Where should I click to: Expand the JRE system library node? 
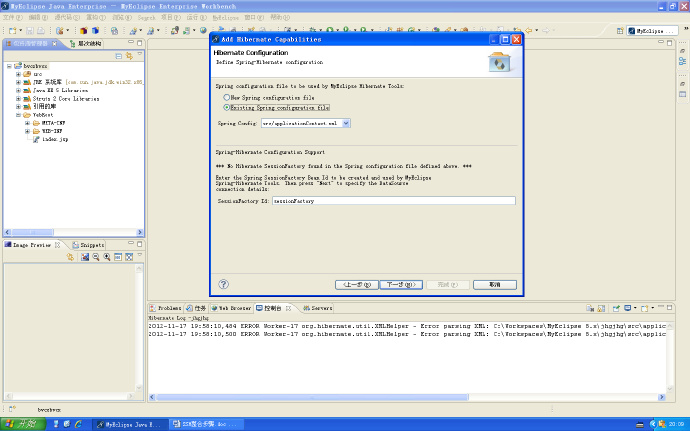(x=18, y=82)
